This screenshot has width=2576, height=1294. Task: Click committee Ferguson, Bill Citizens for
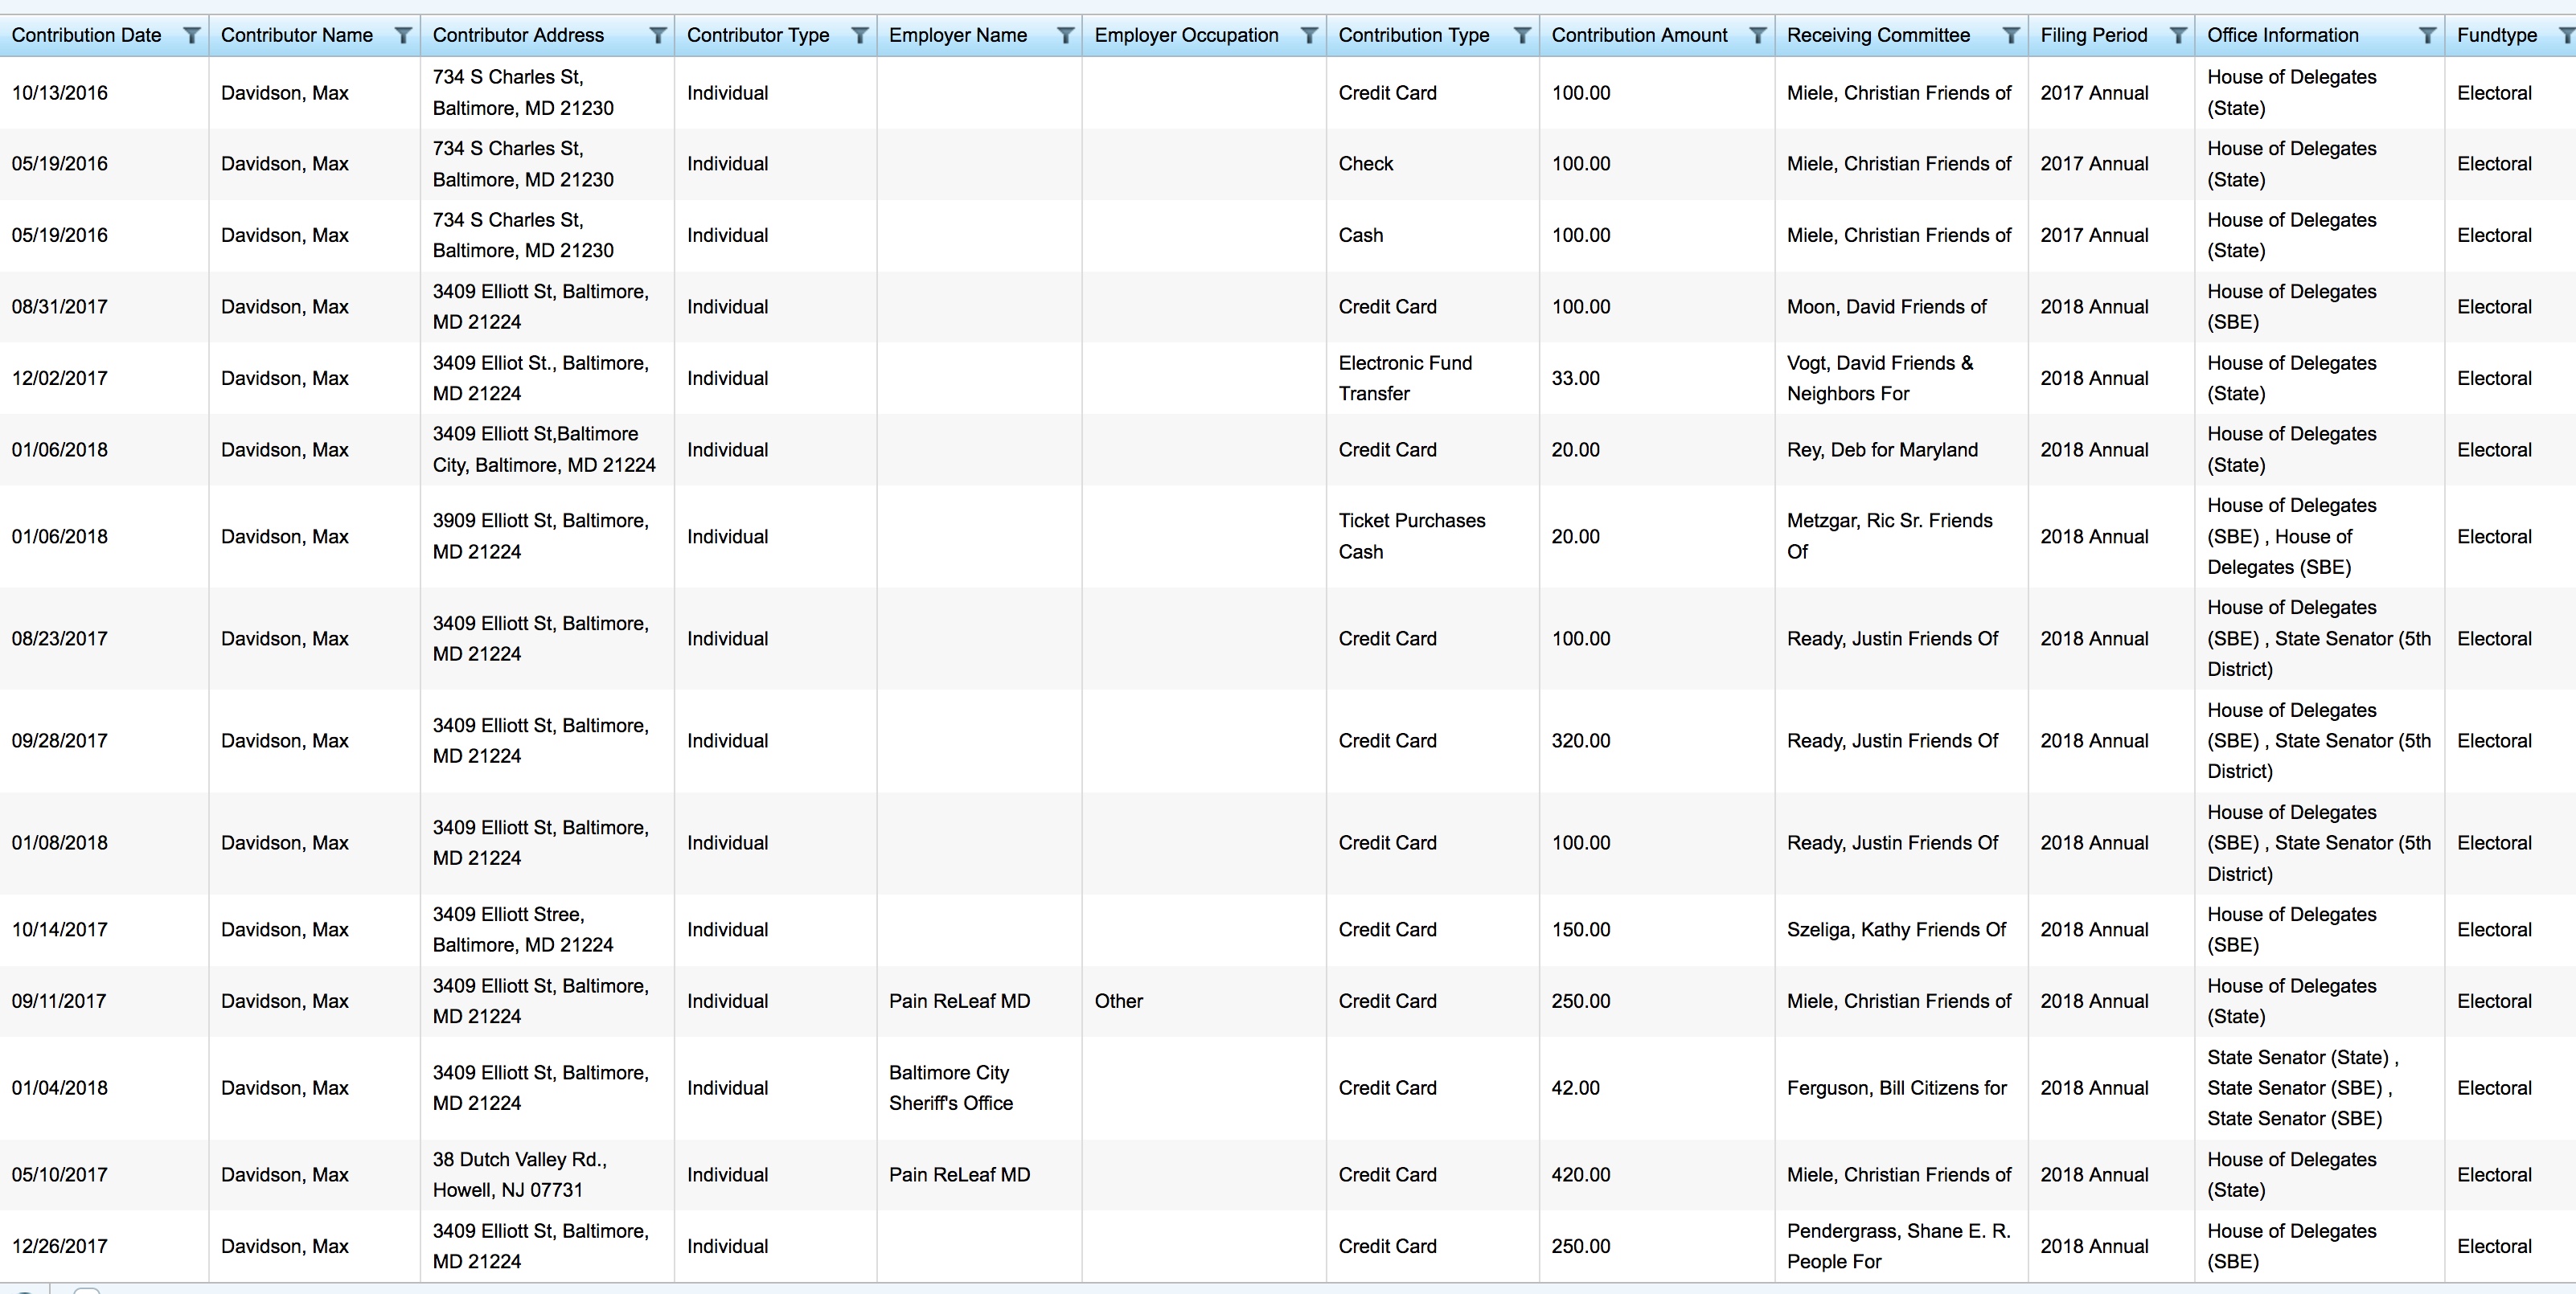tap(1897, 1088)
